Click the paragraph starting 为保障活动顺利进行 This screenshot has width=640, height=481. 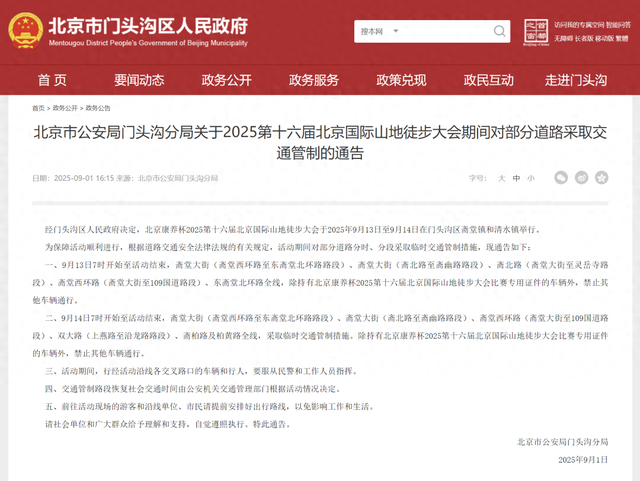point(289,247)
